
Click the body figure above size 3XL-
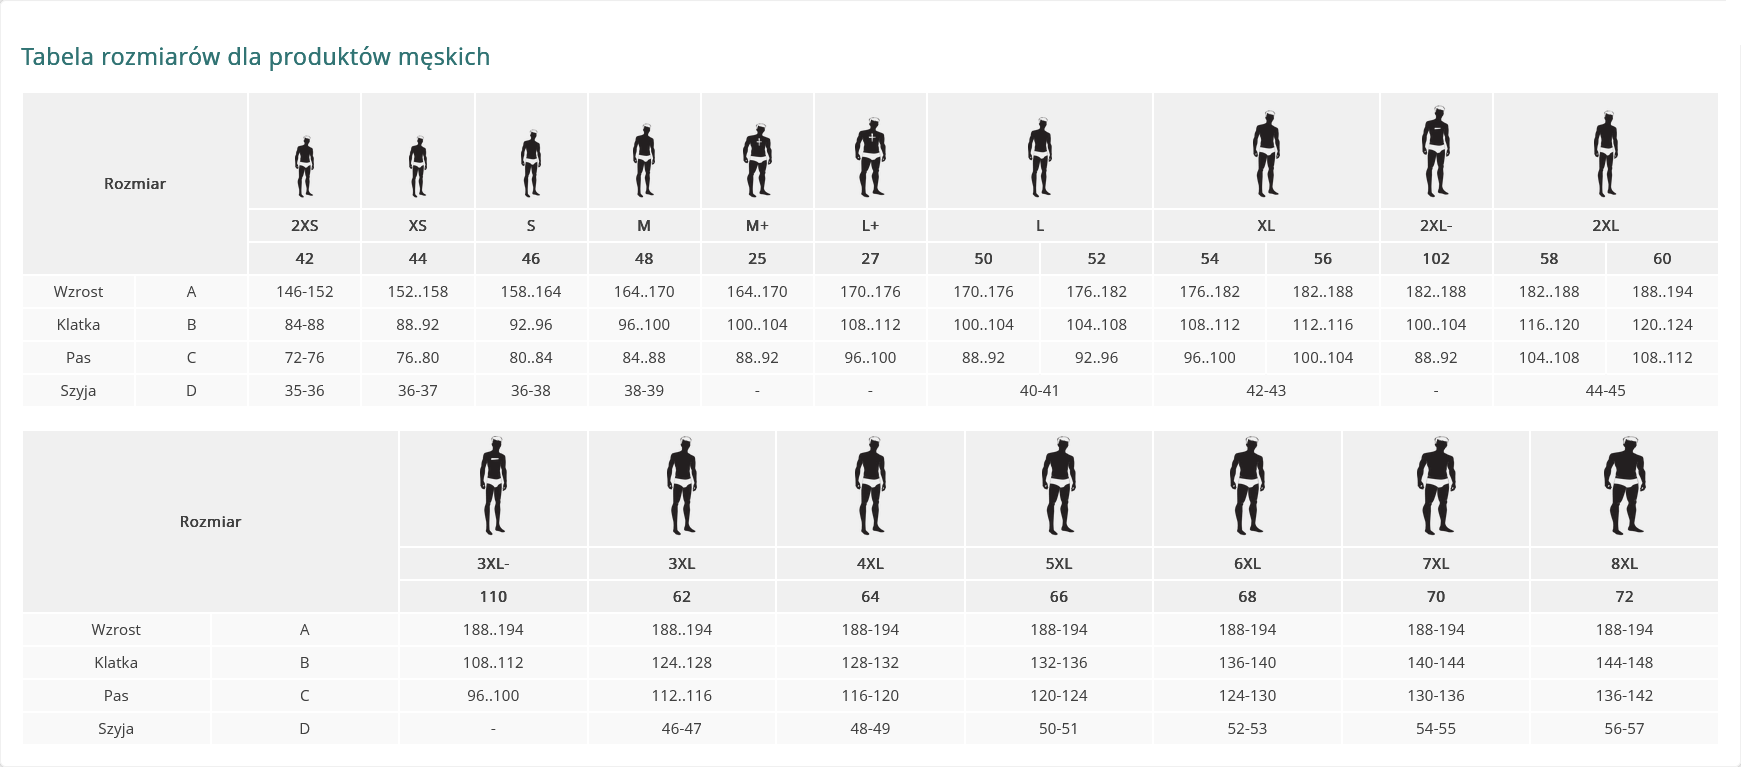click(x=493, y=486)
